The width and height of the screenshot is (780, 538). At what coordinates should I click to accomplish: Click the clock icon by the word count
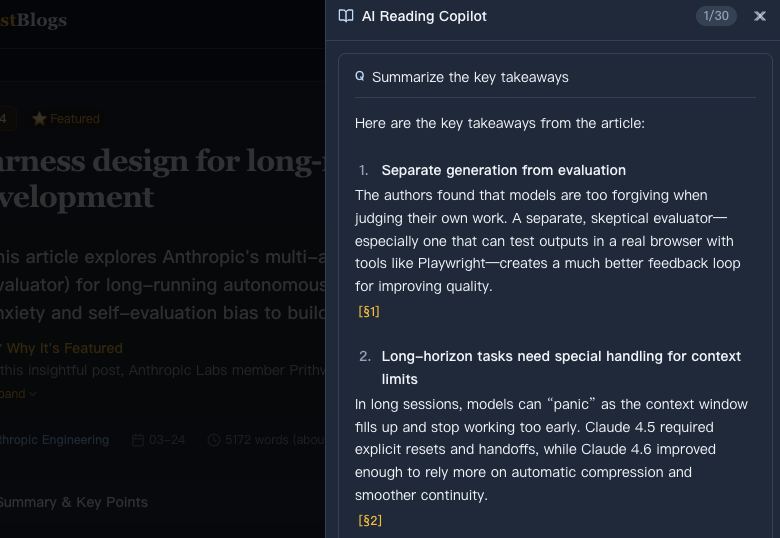click(214, 440)
